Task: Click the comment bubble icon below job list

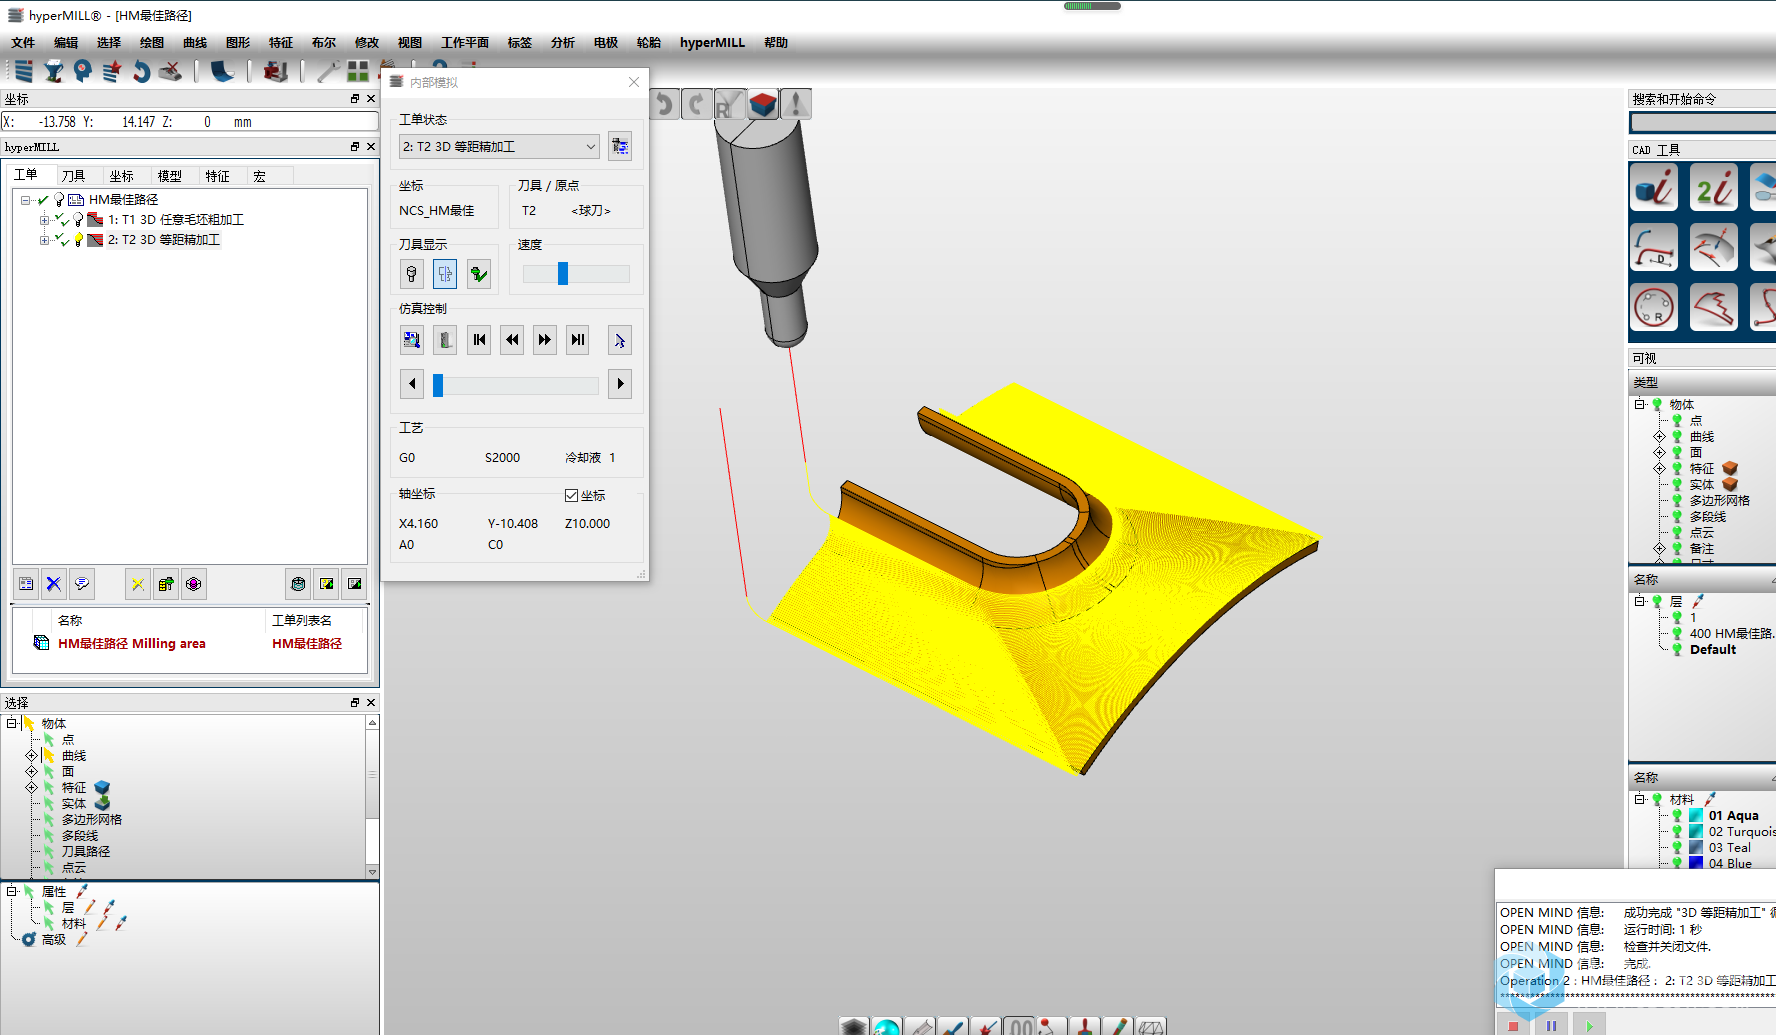Action: (x=82, y=584)
